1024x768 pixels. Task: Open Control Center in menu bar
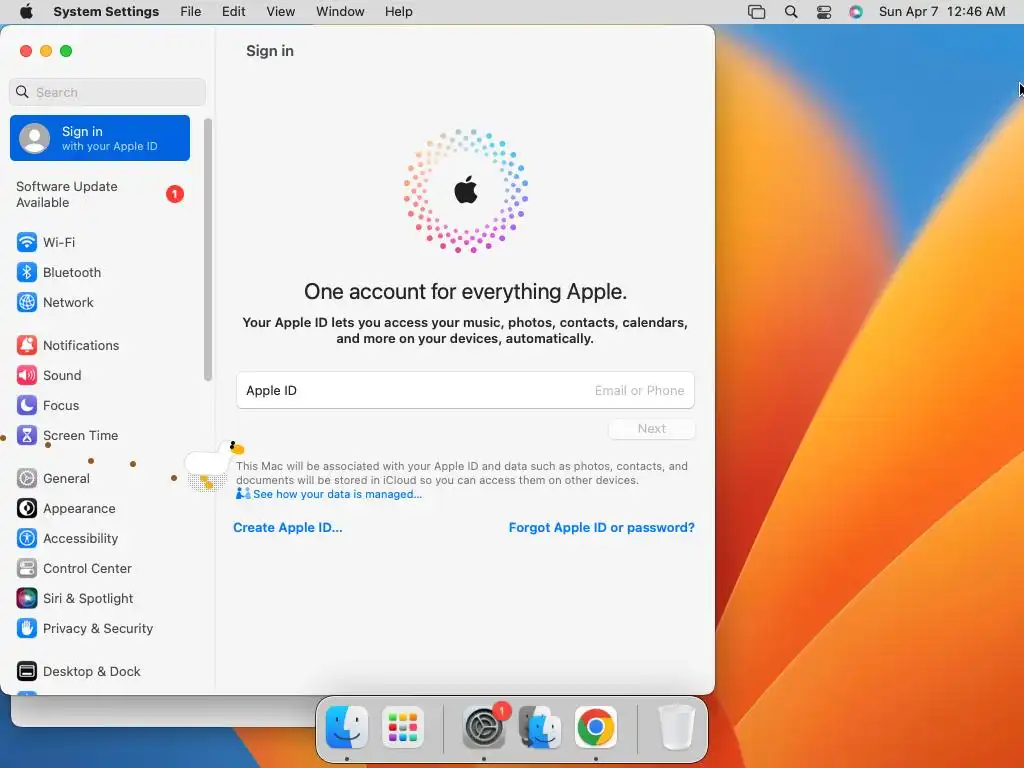pos(824,12)
